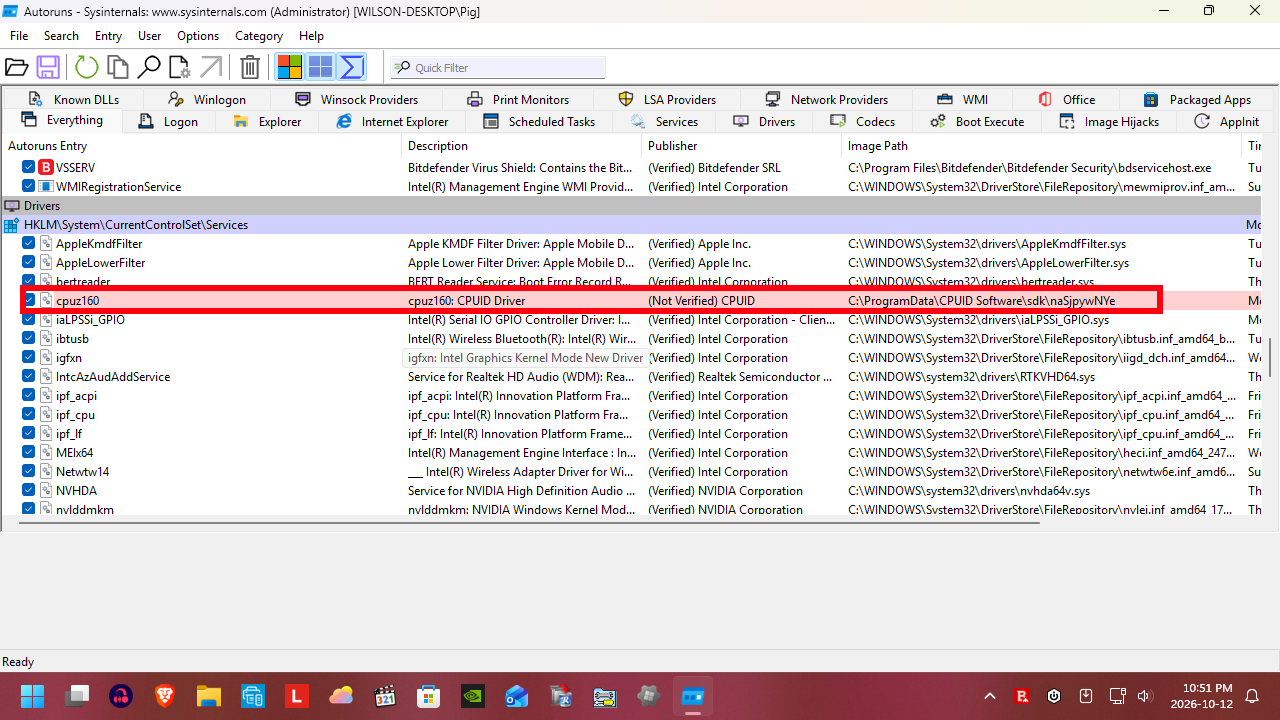Sort by the Publisher column header

tap(742, 146)
